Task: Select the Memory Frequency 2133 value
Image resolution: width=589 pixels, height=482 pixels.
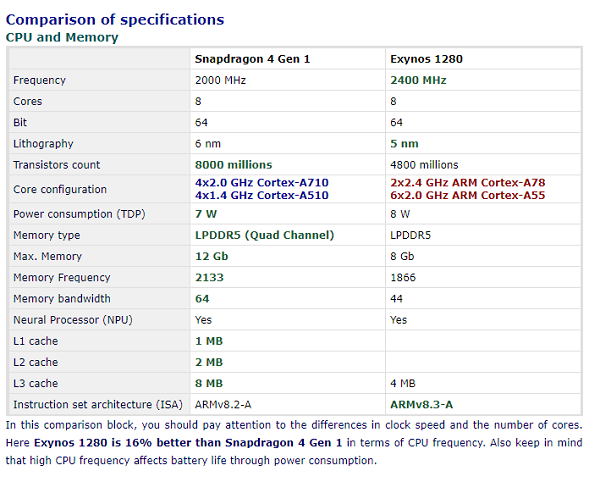Action: (209, 278)
